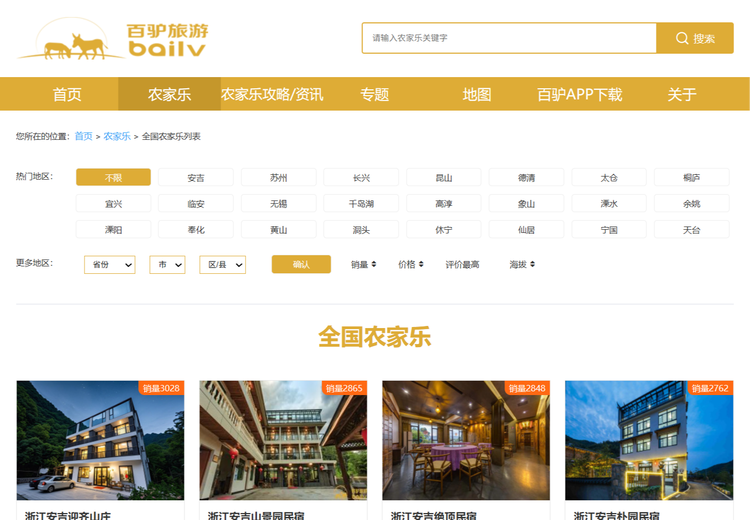Open the listing photo with 销量2848
This screenshot has width=750, height=520.
click(466, 440)
